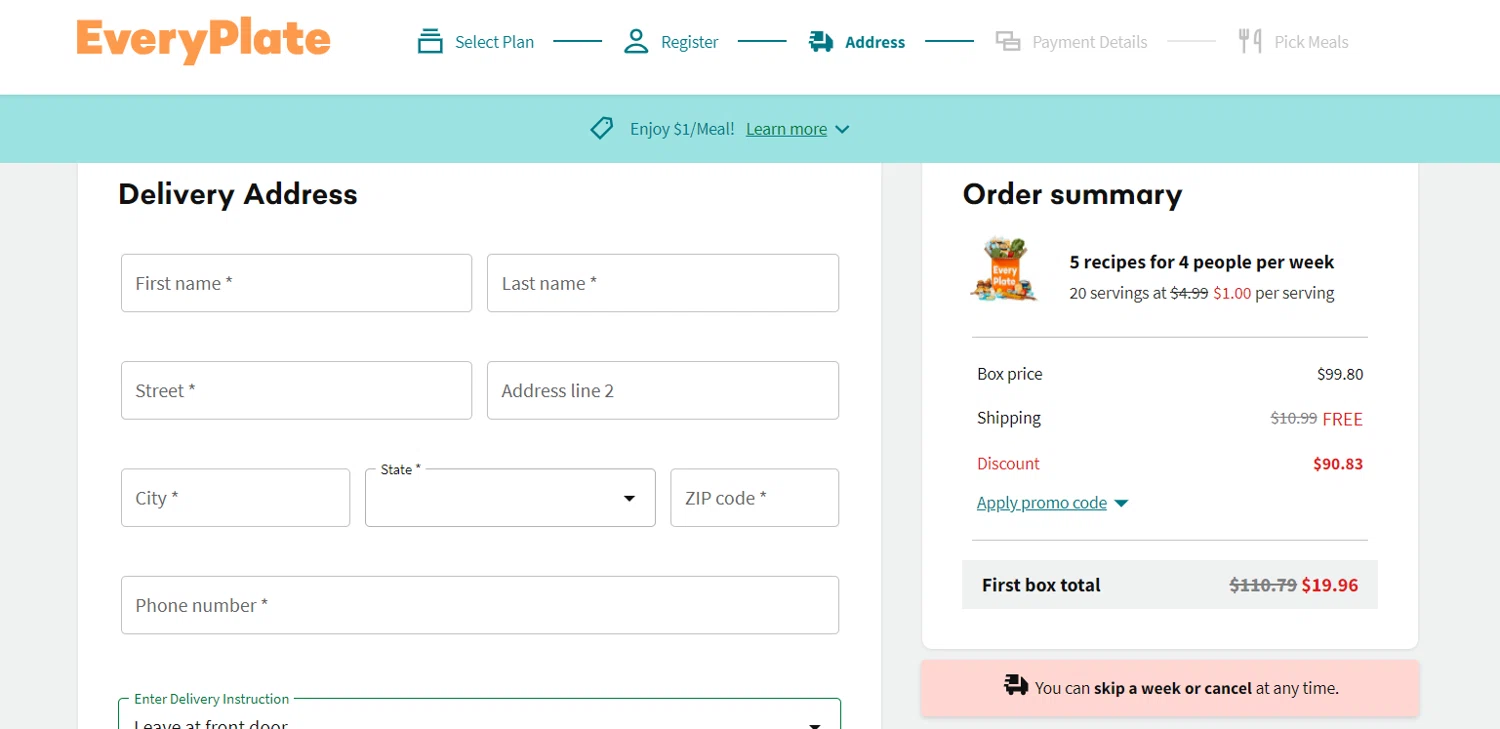Click the Discount label
The height and width of the screenshot is (729, 1500).
pos(1008,464)
